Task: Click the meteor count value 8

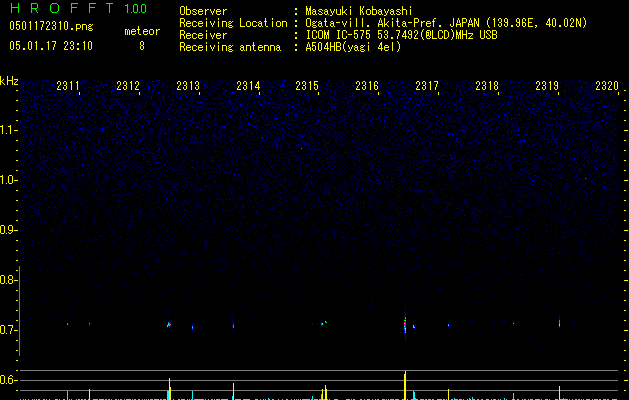Action: (x=142, y=46)
